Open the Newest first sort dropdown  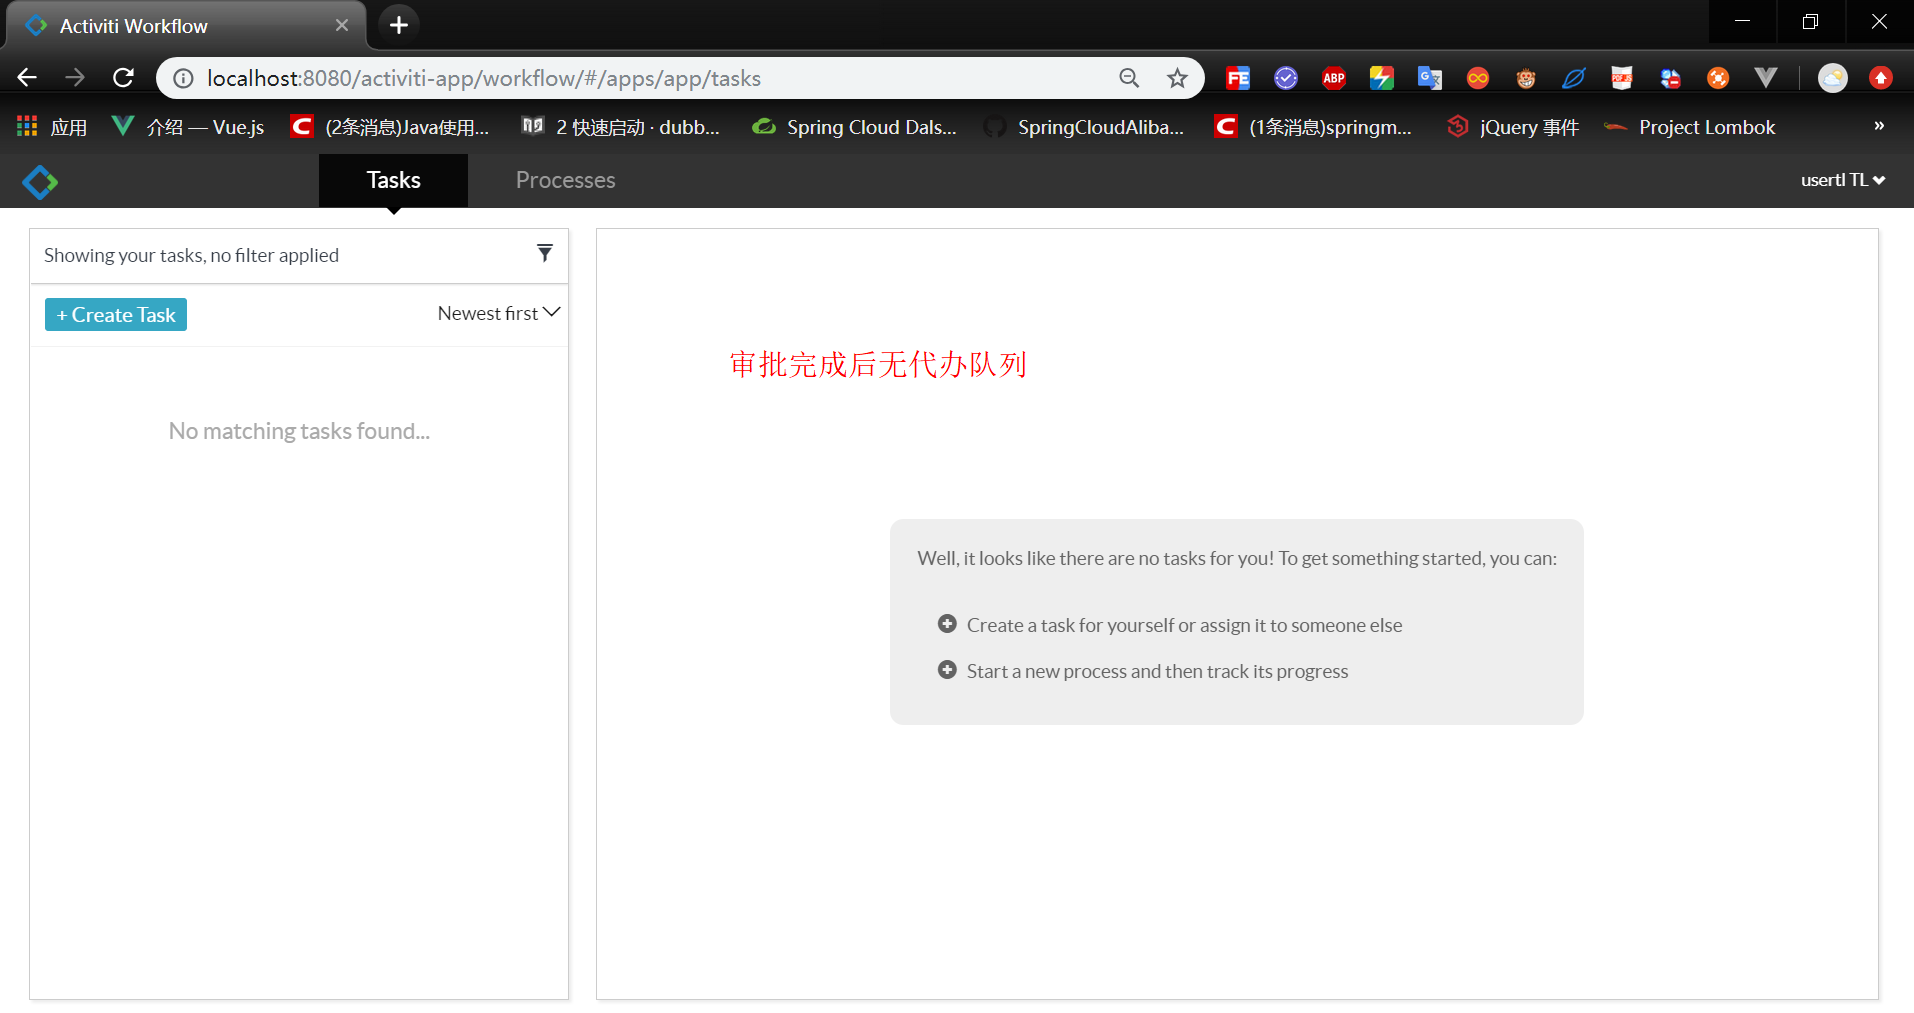click(x=497, y=313)
